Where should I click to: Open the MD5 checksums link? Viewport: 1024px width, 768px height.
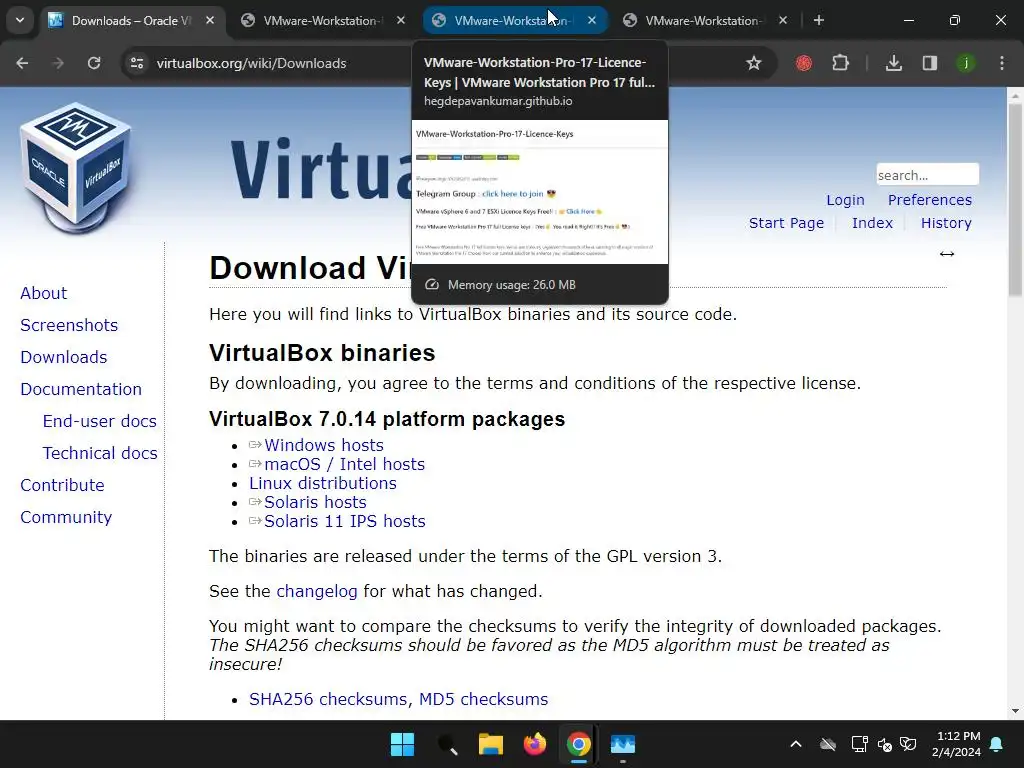tap(483, 699)
